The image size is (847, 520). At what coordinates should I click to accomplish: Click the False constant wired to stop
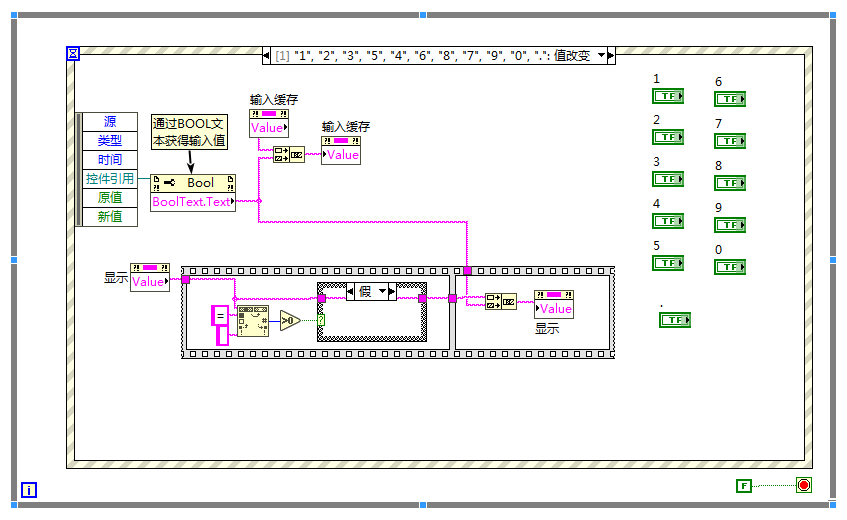(744, 486)
